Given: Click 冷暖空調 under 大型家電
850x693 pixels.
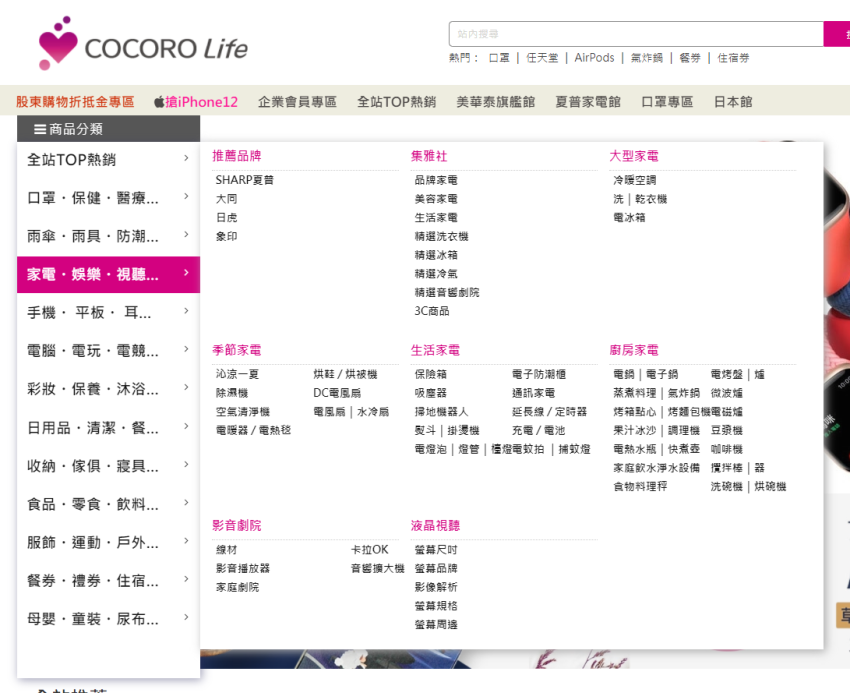Looking at the screenshot, I should (x=634, y=180).
